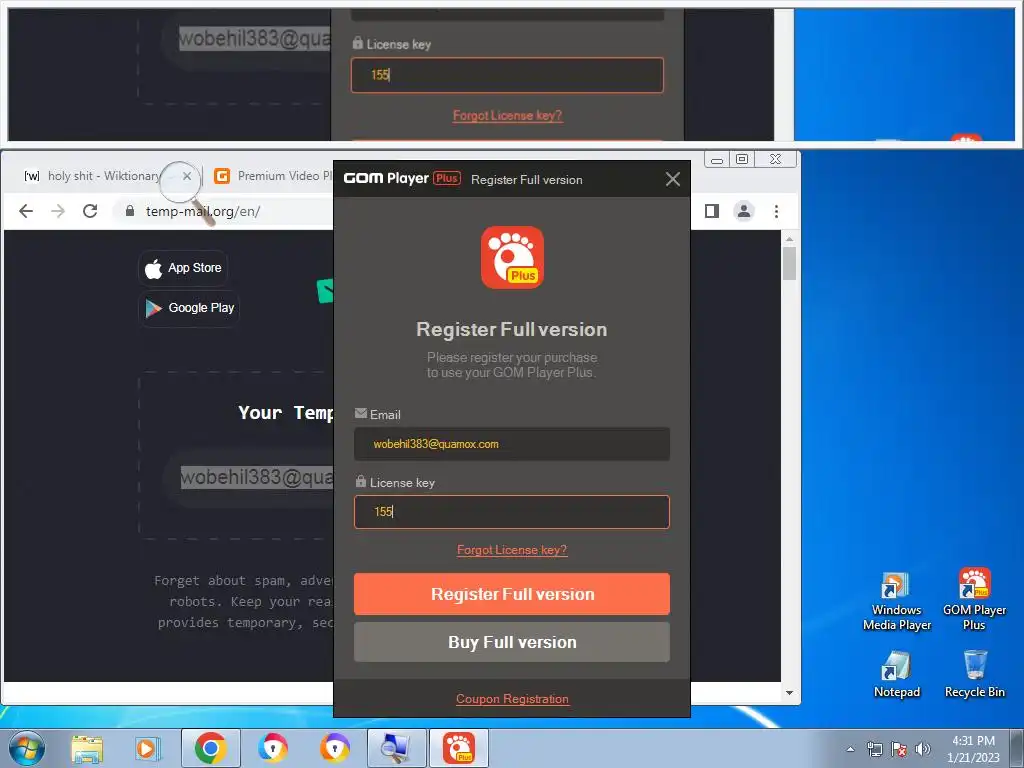Image resolution: width=1024 pixels, height=768 pixels.
Task: Click the App Store badge
Action: (183, 268)
